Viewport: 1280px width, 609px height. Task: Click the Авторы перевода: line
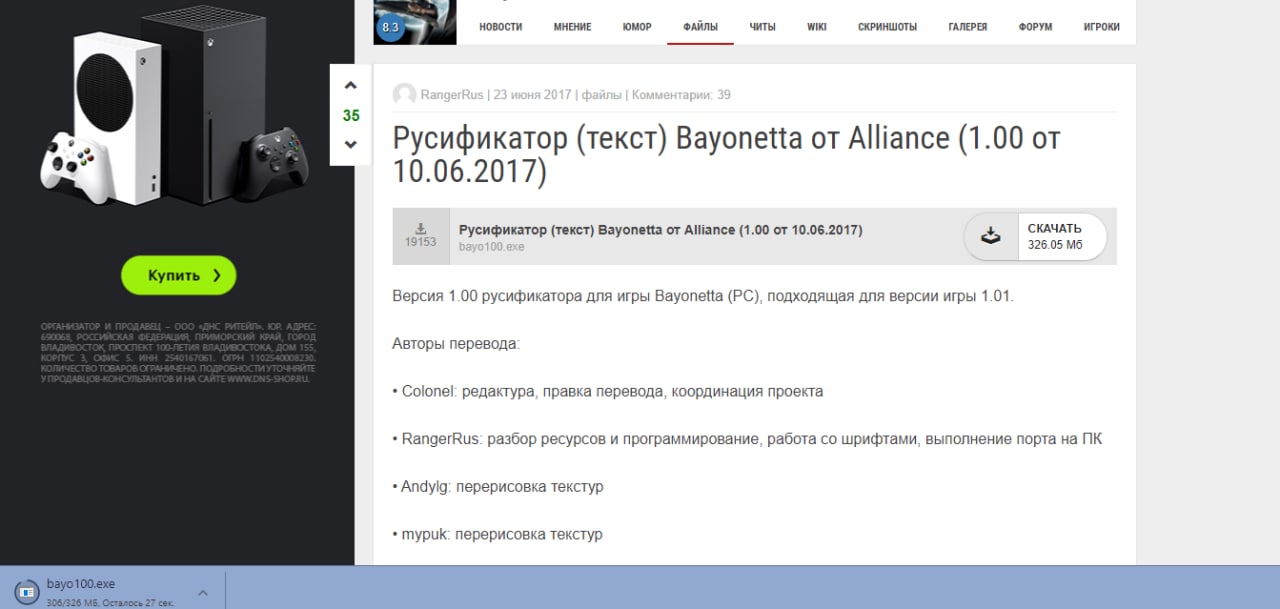pos(456,344)
